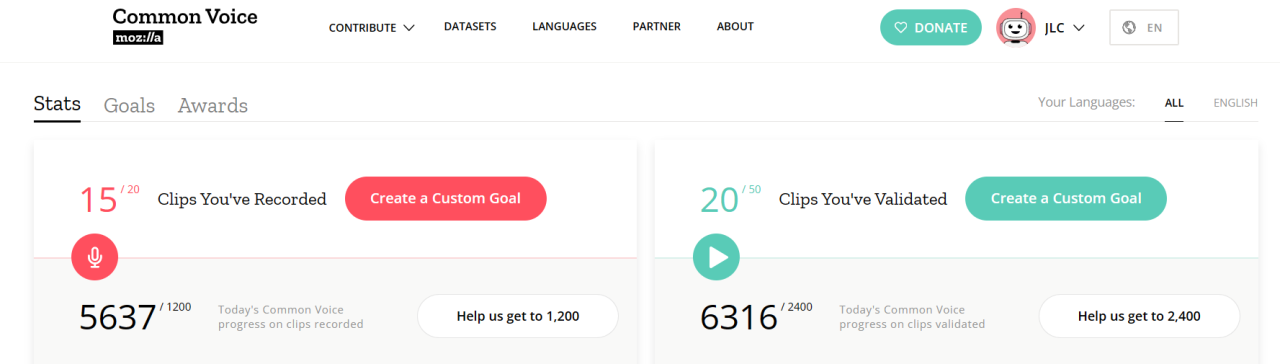Click Help us get to 1,200

pos(518,316)
